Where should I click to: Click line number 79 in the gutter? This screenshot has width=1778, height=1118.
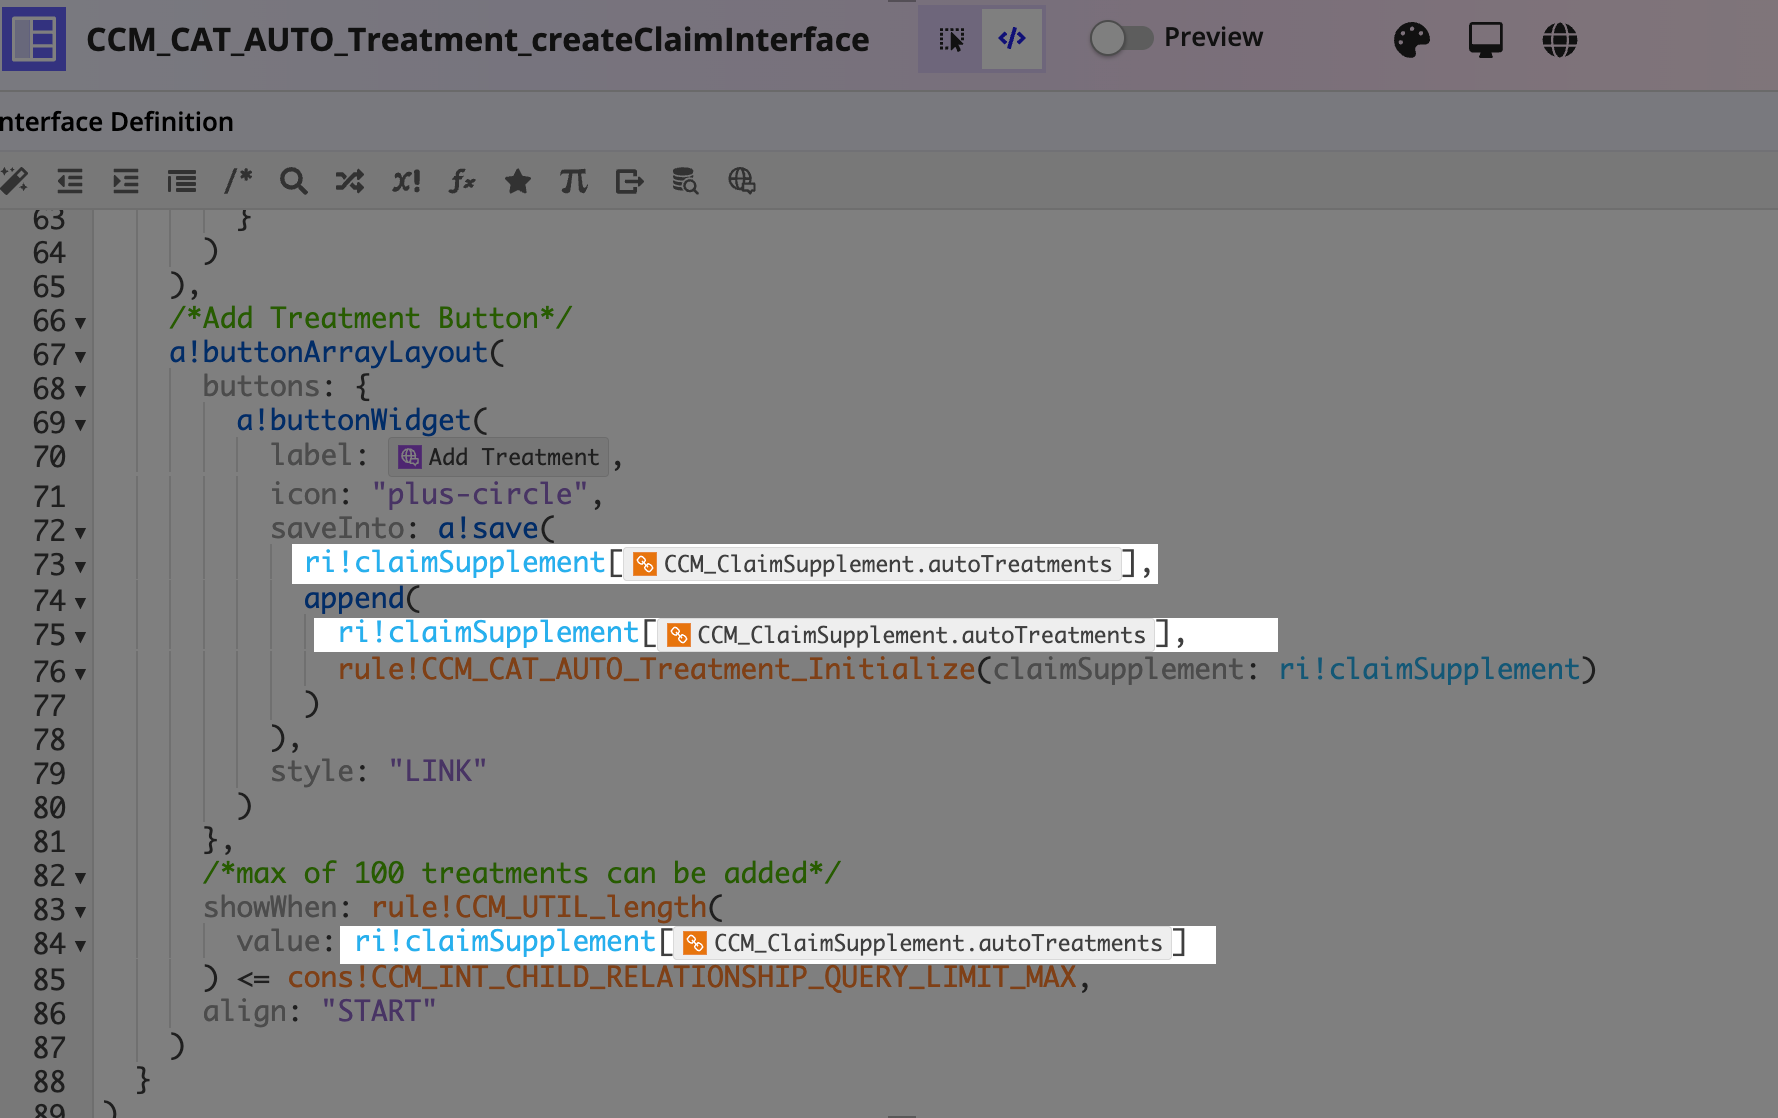point(49,774)
